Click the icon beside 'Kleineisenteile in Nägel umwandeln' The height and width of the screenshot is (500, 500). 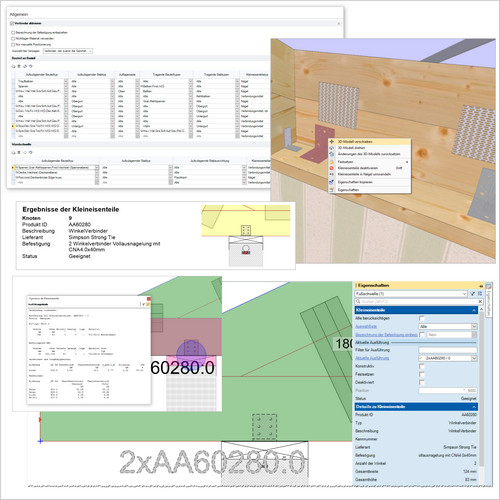point(332,174)
